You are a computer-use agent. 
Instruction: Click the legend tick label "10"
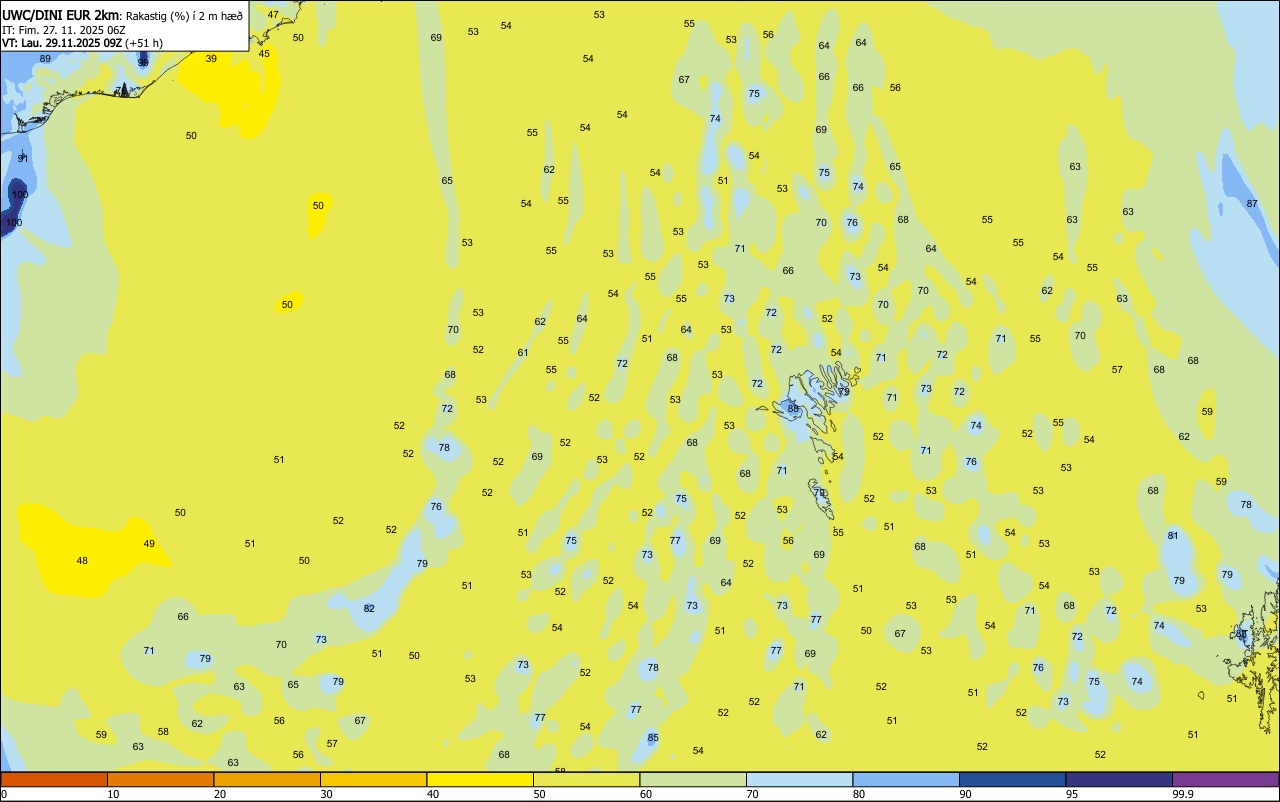tap(114, 794)
